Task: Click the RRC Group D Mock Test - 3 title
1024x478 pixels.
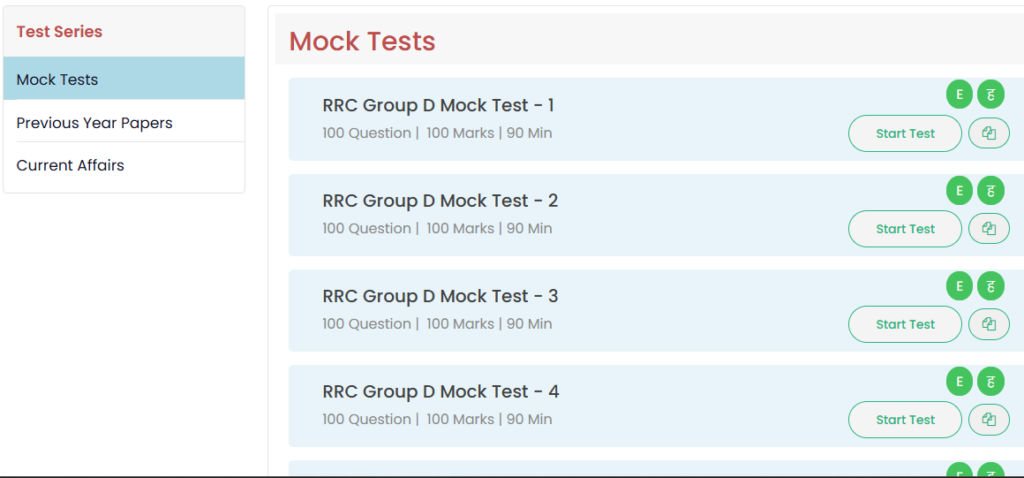Action: coord(440,296)
